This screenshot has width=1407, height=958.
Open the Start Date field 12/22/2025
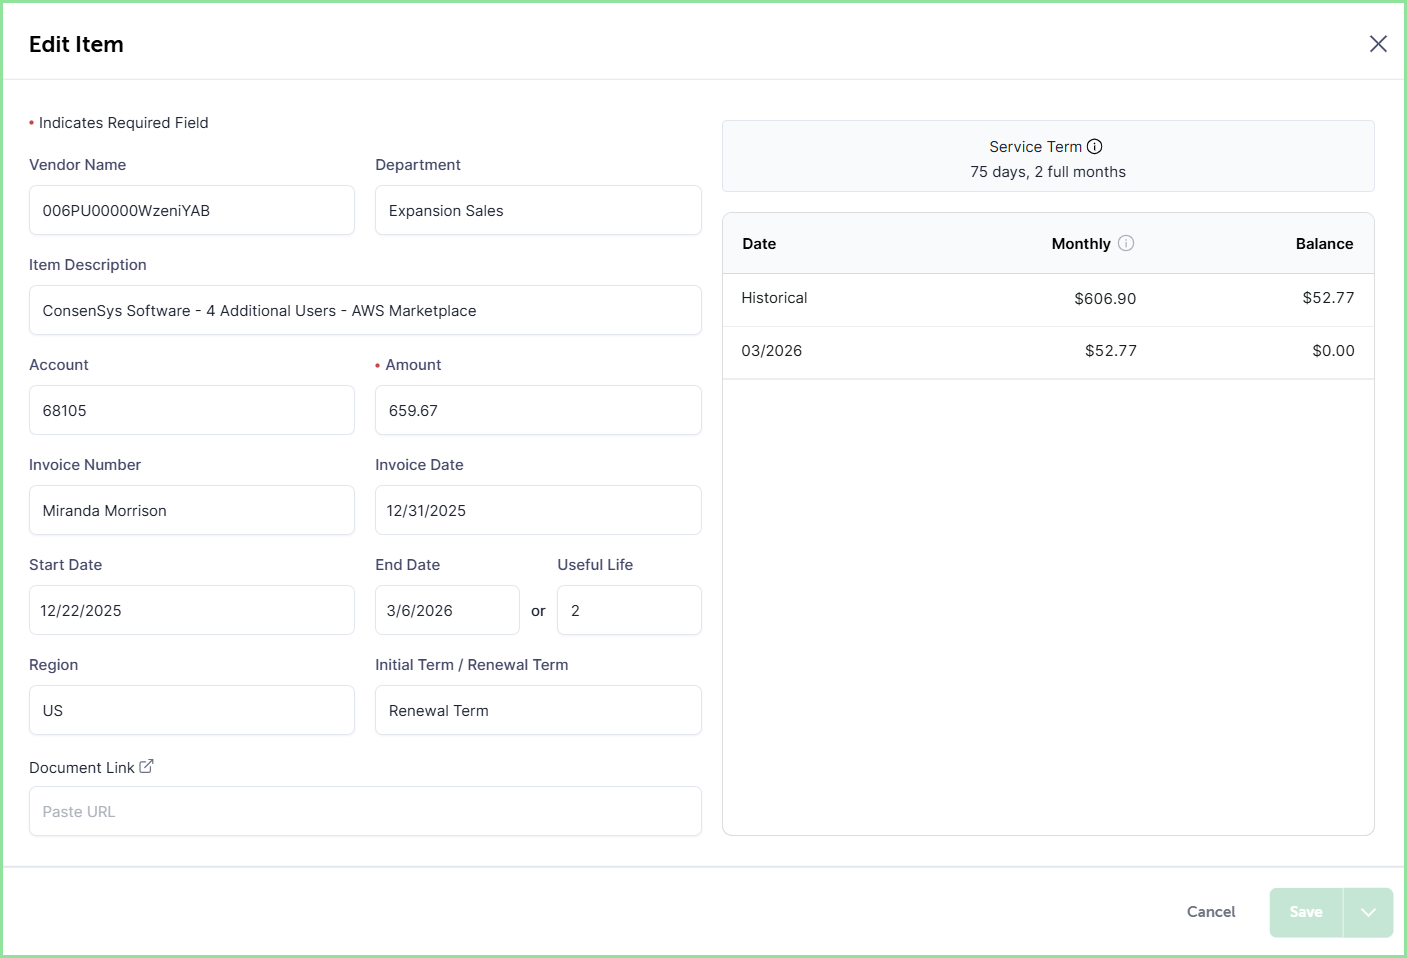pyautogui.click(x=192, y=610)
